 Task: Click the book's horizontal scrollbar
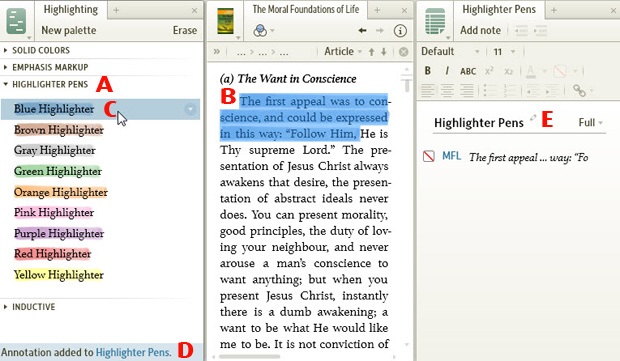(x=249, y=357)
